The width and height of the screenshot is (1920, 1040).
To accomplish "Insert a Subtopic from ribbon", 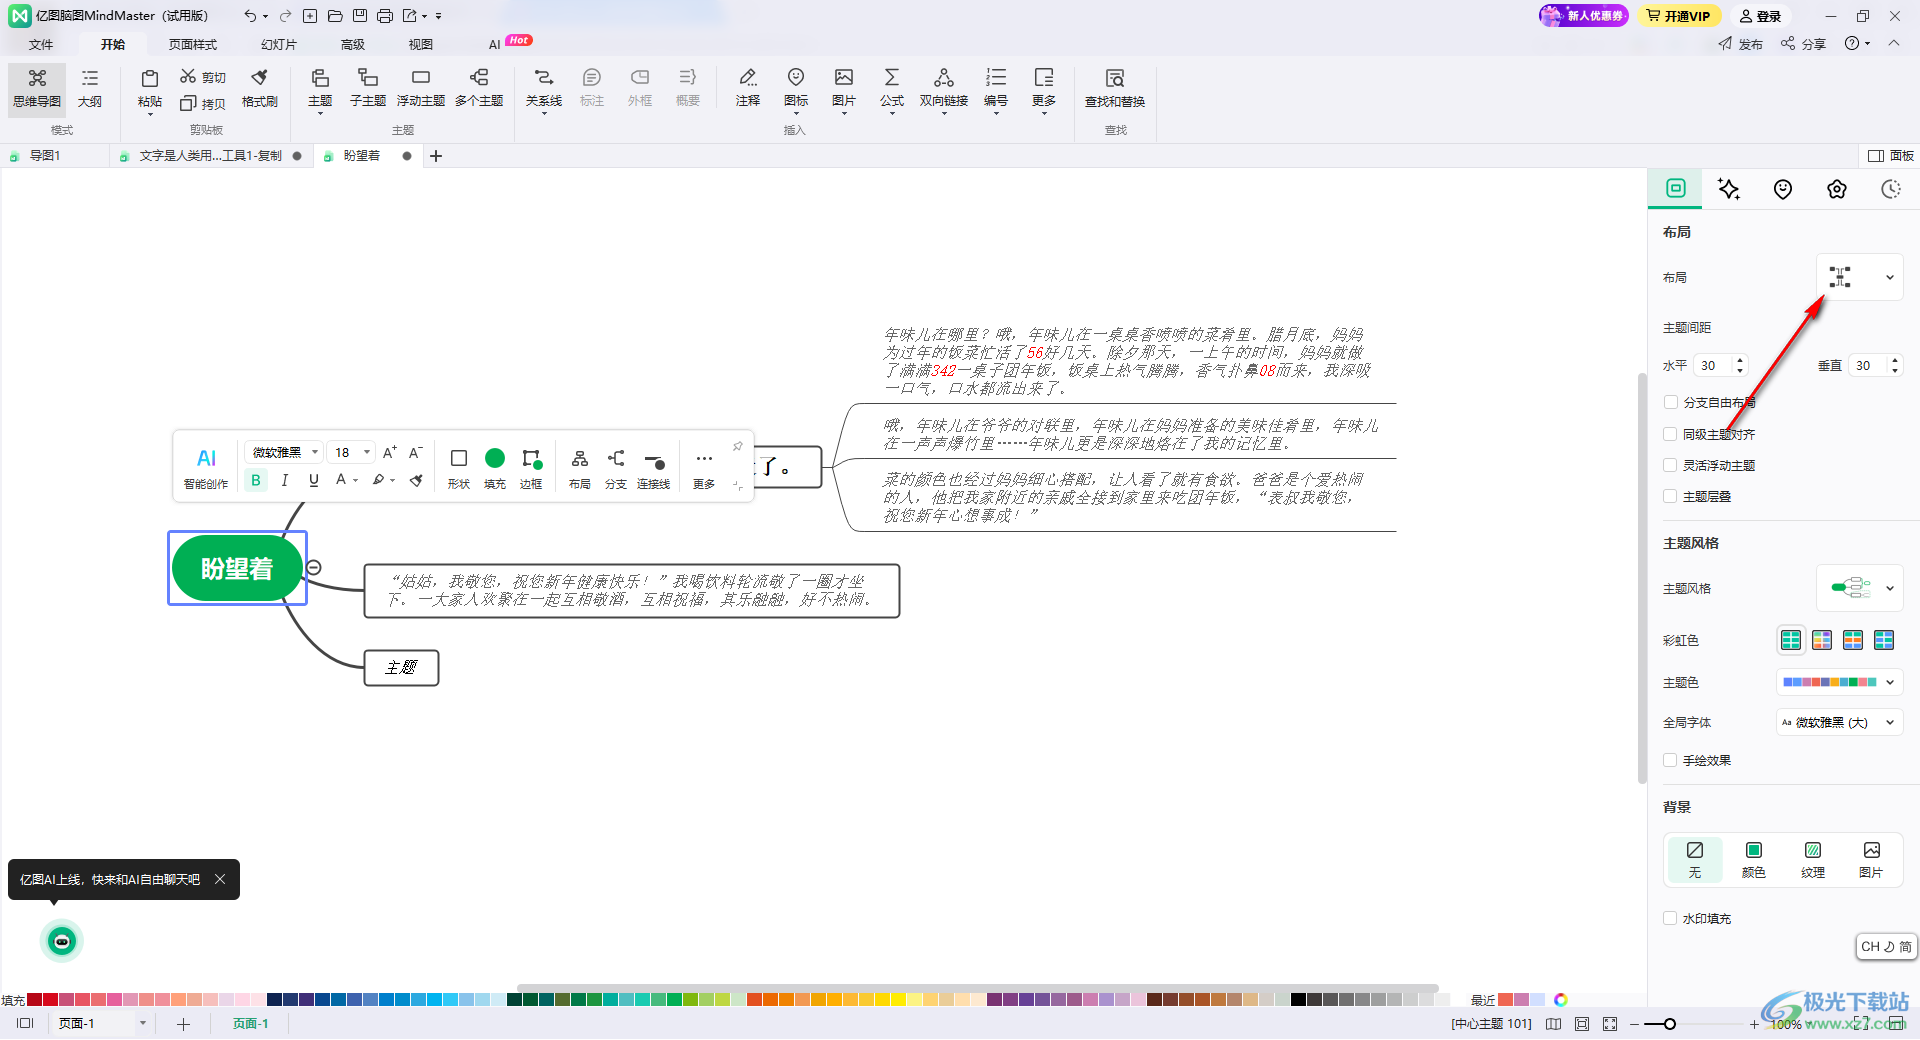I will 368,88.
